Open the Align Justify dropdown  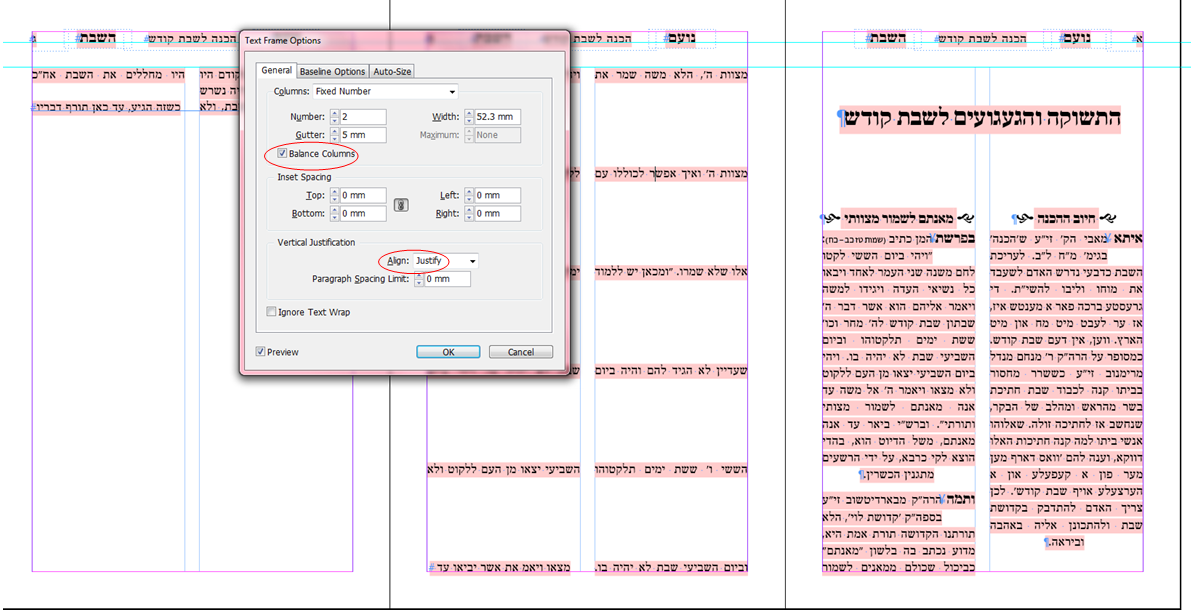[446, 261]
